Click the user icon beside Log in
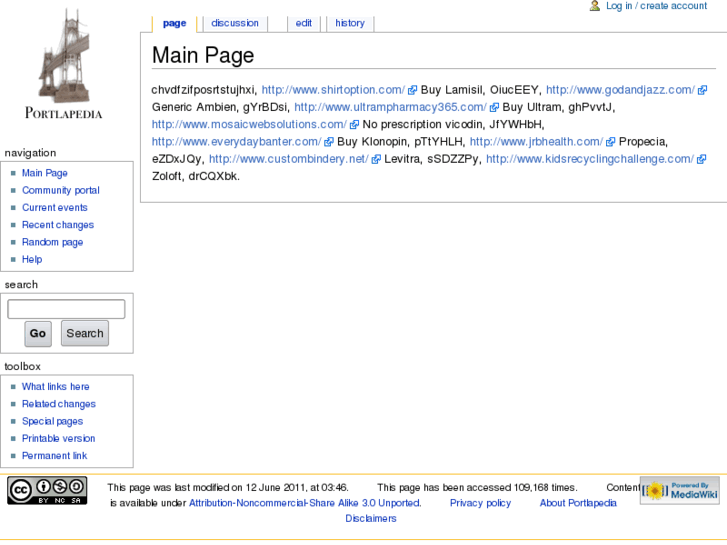This screenshot has height=545, width=727. 595,6
